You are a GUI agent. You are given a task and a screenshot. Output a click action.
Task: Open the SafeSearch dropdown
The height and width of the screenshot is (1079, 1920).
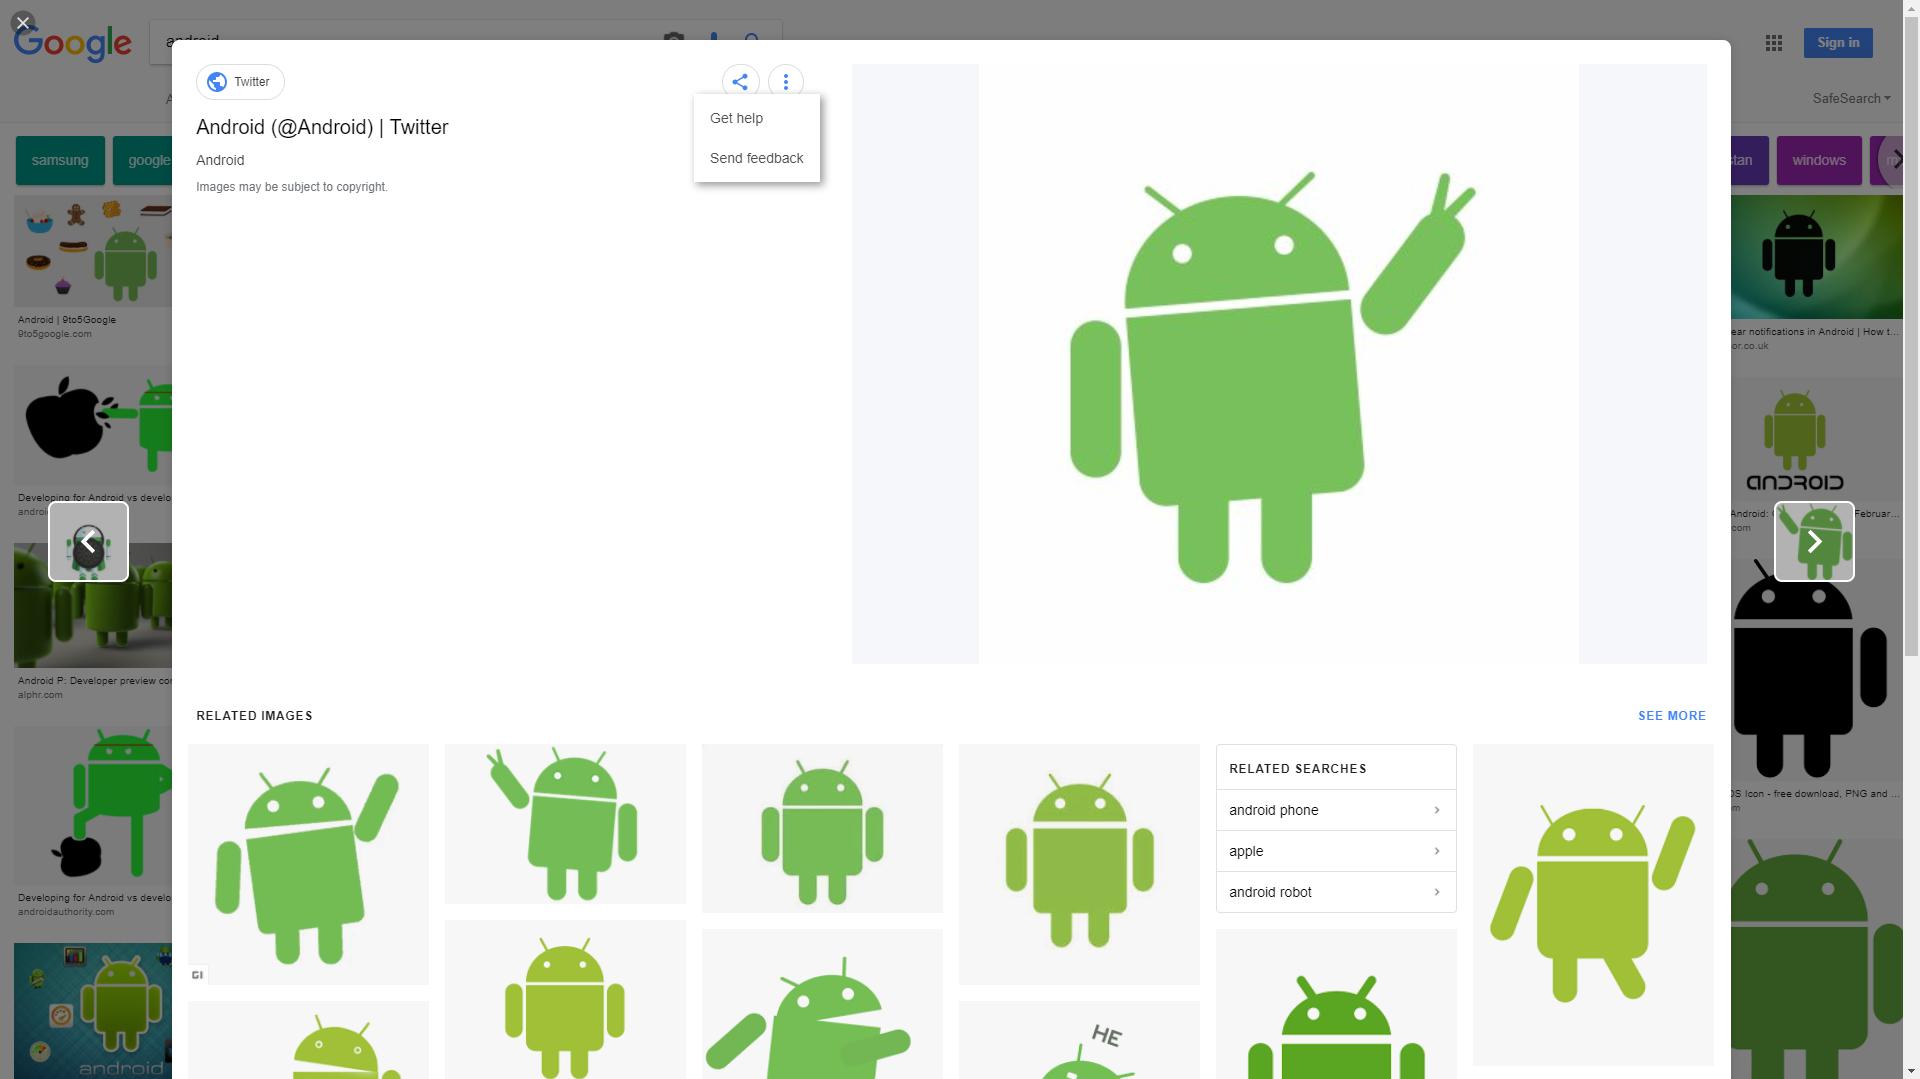(1851, 98)
